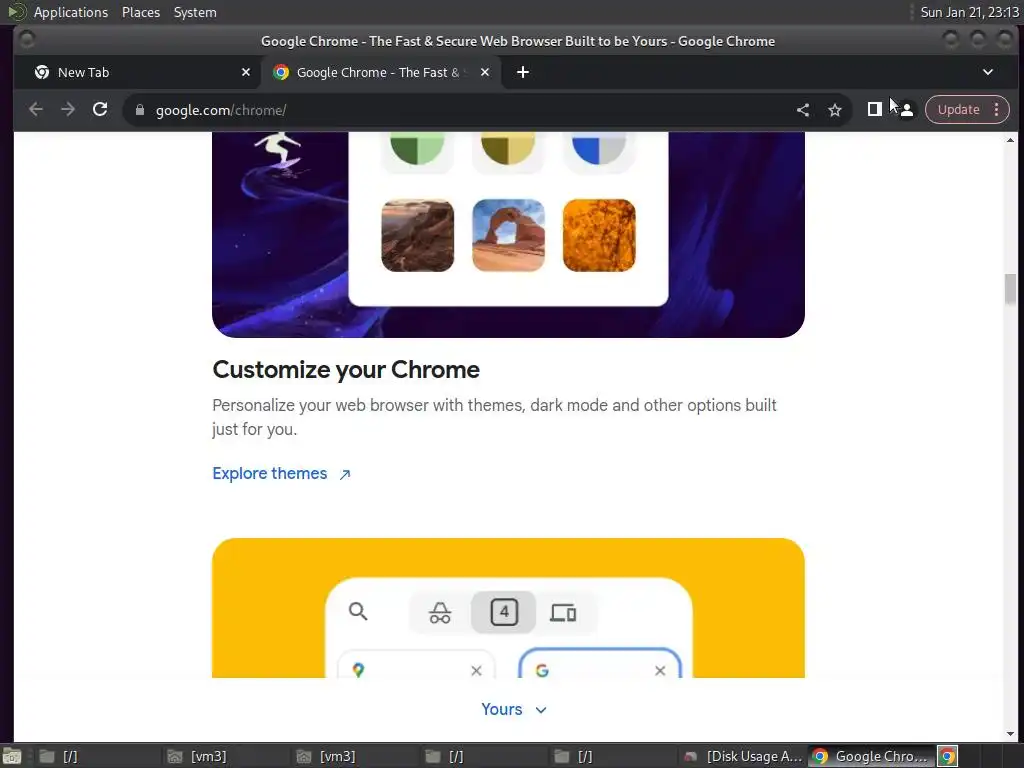The image size is (1024, 768).
Task: Pick the blue and grey theme swatch
Action: point(599,149)
